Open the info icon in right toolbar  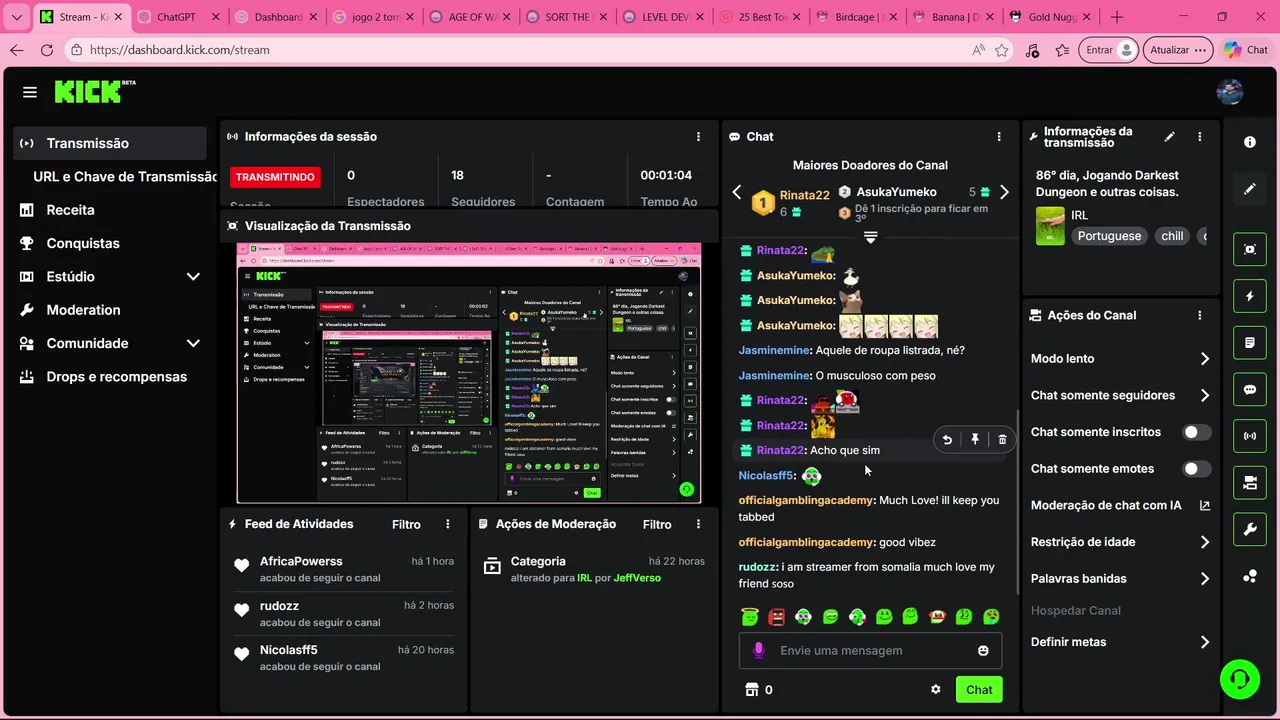pos(1250,143)
